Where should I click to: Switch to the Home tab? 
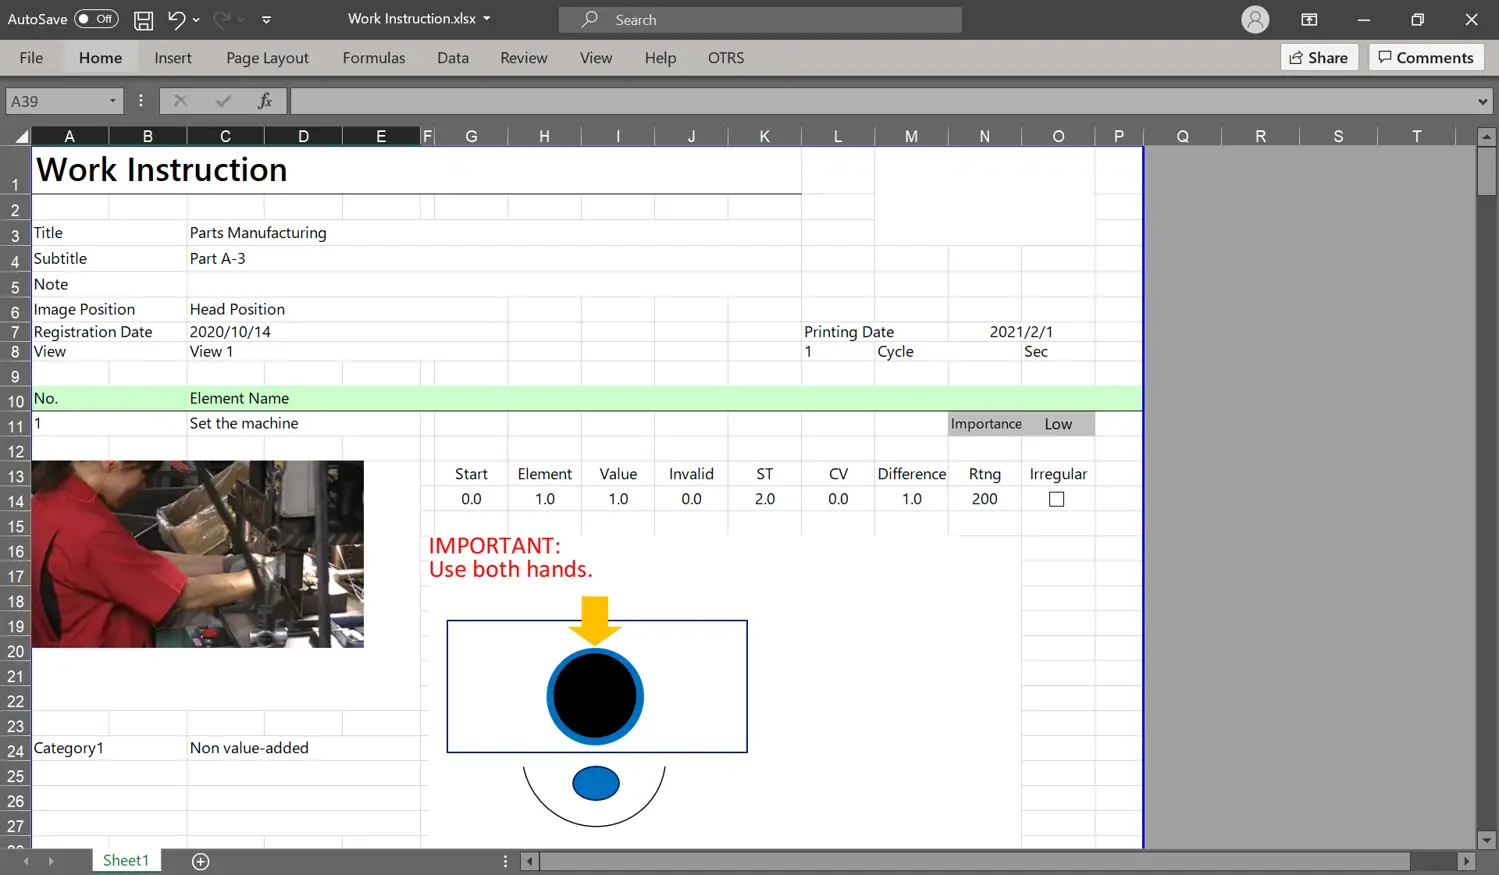[100, 58]
